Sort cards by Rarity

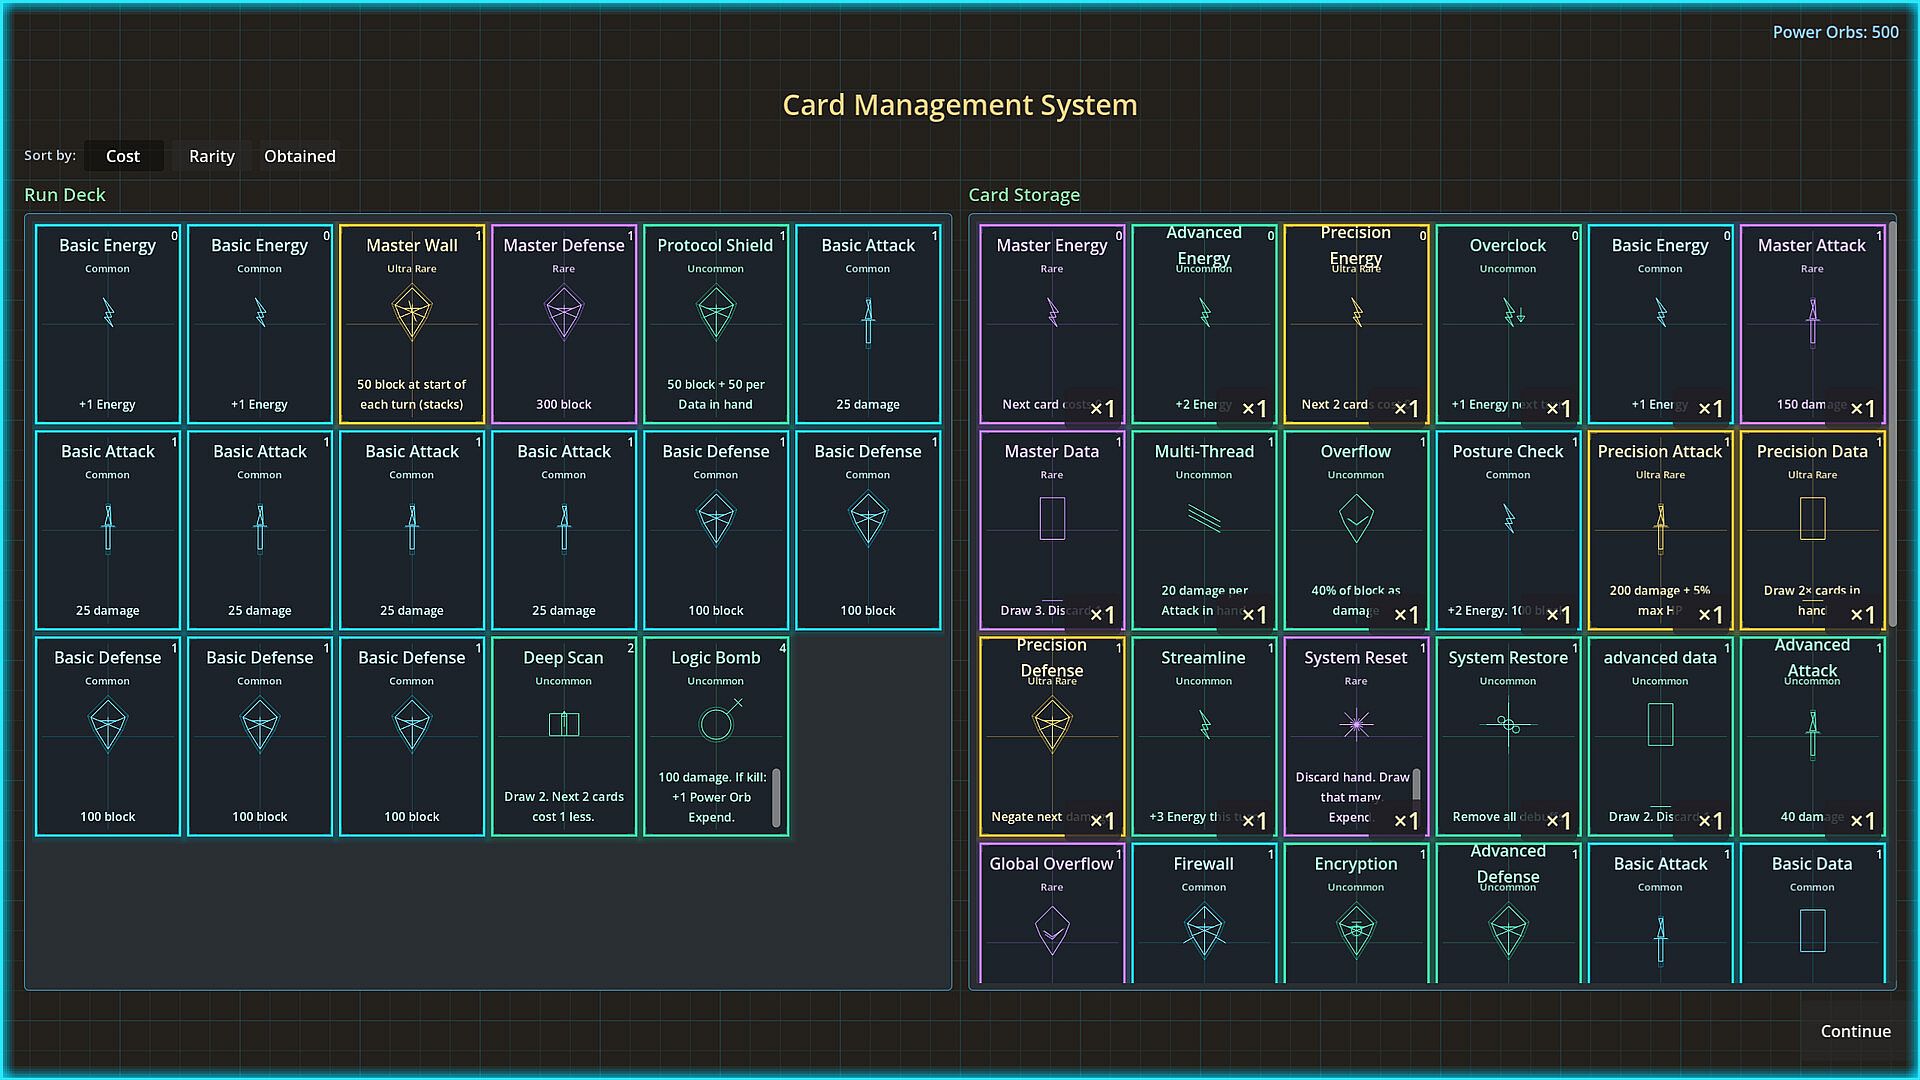pos(211,156)
